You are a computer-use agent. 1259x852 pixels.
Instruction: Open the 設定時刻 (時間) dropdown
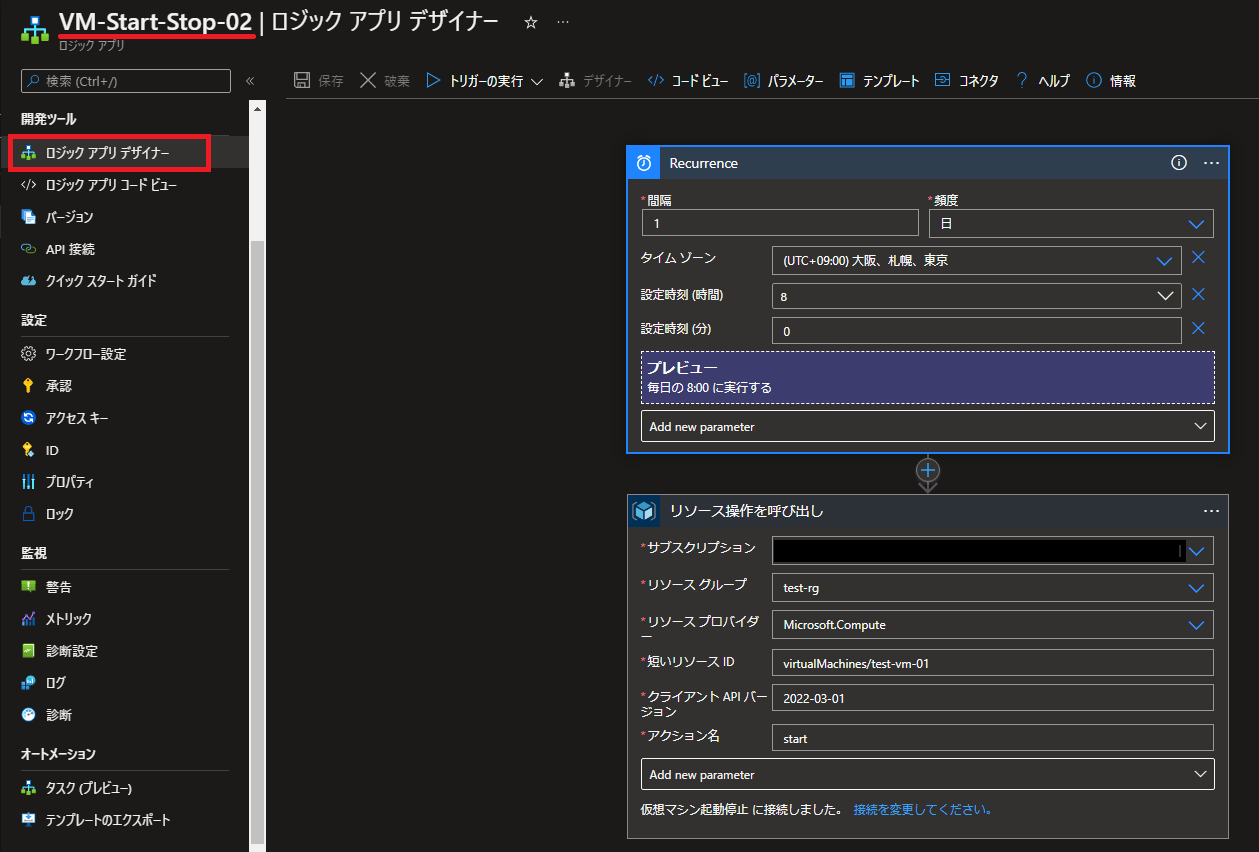pyautogui.click(x=976, y=296)
